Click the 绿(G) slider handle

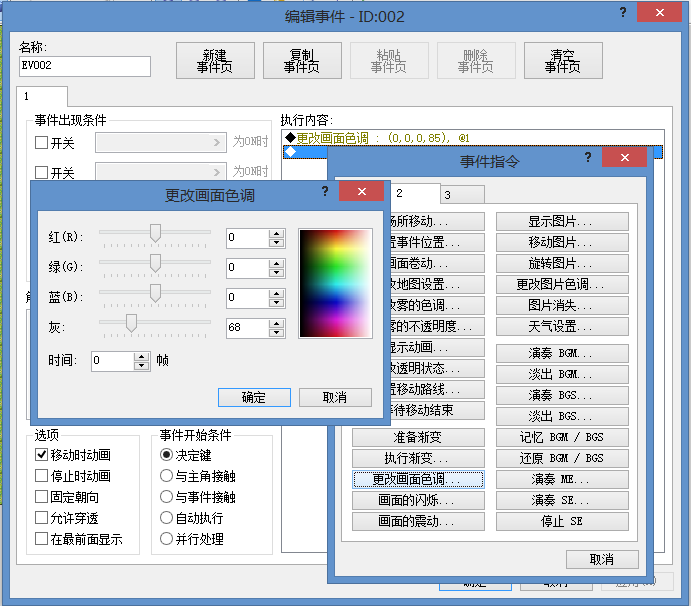tap(155, 263)
